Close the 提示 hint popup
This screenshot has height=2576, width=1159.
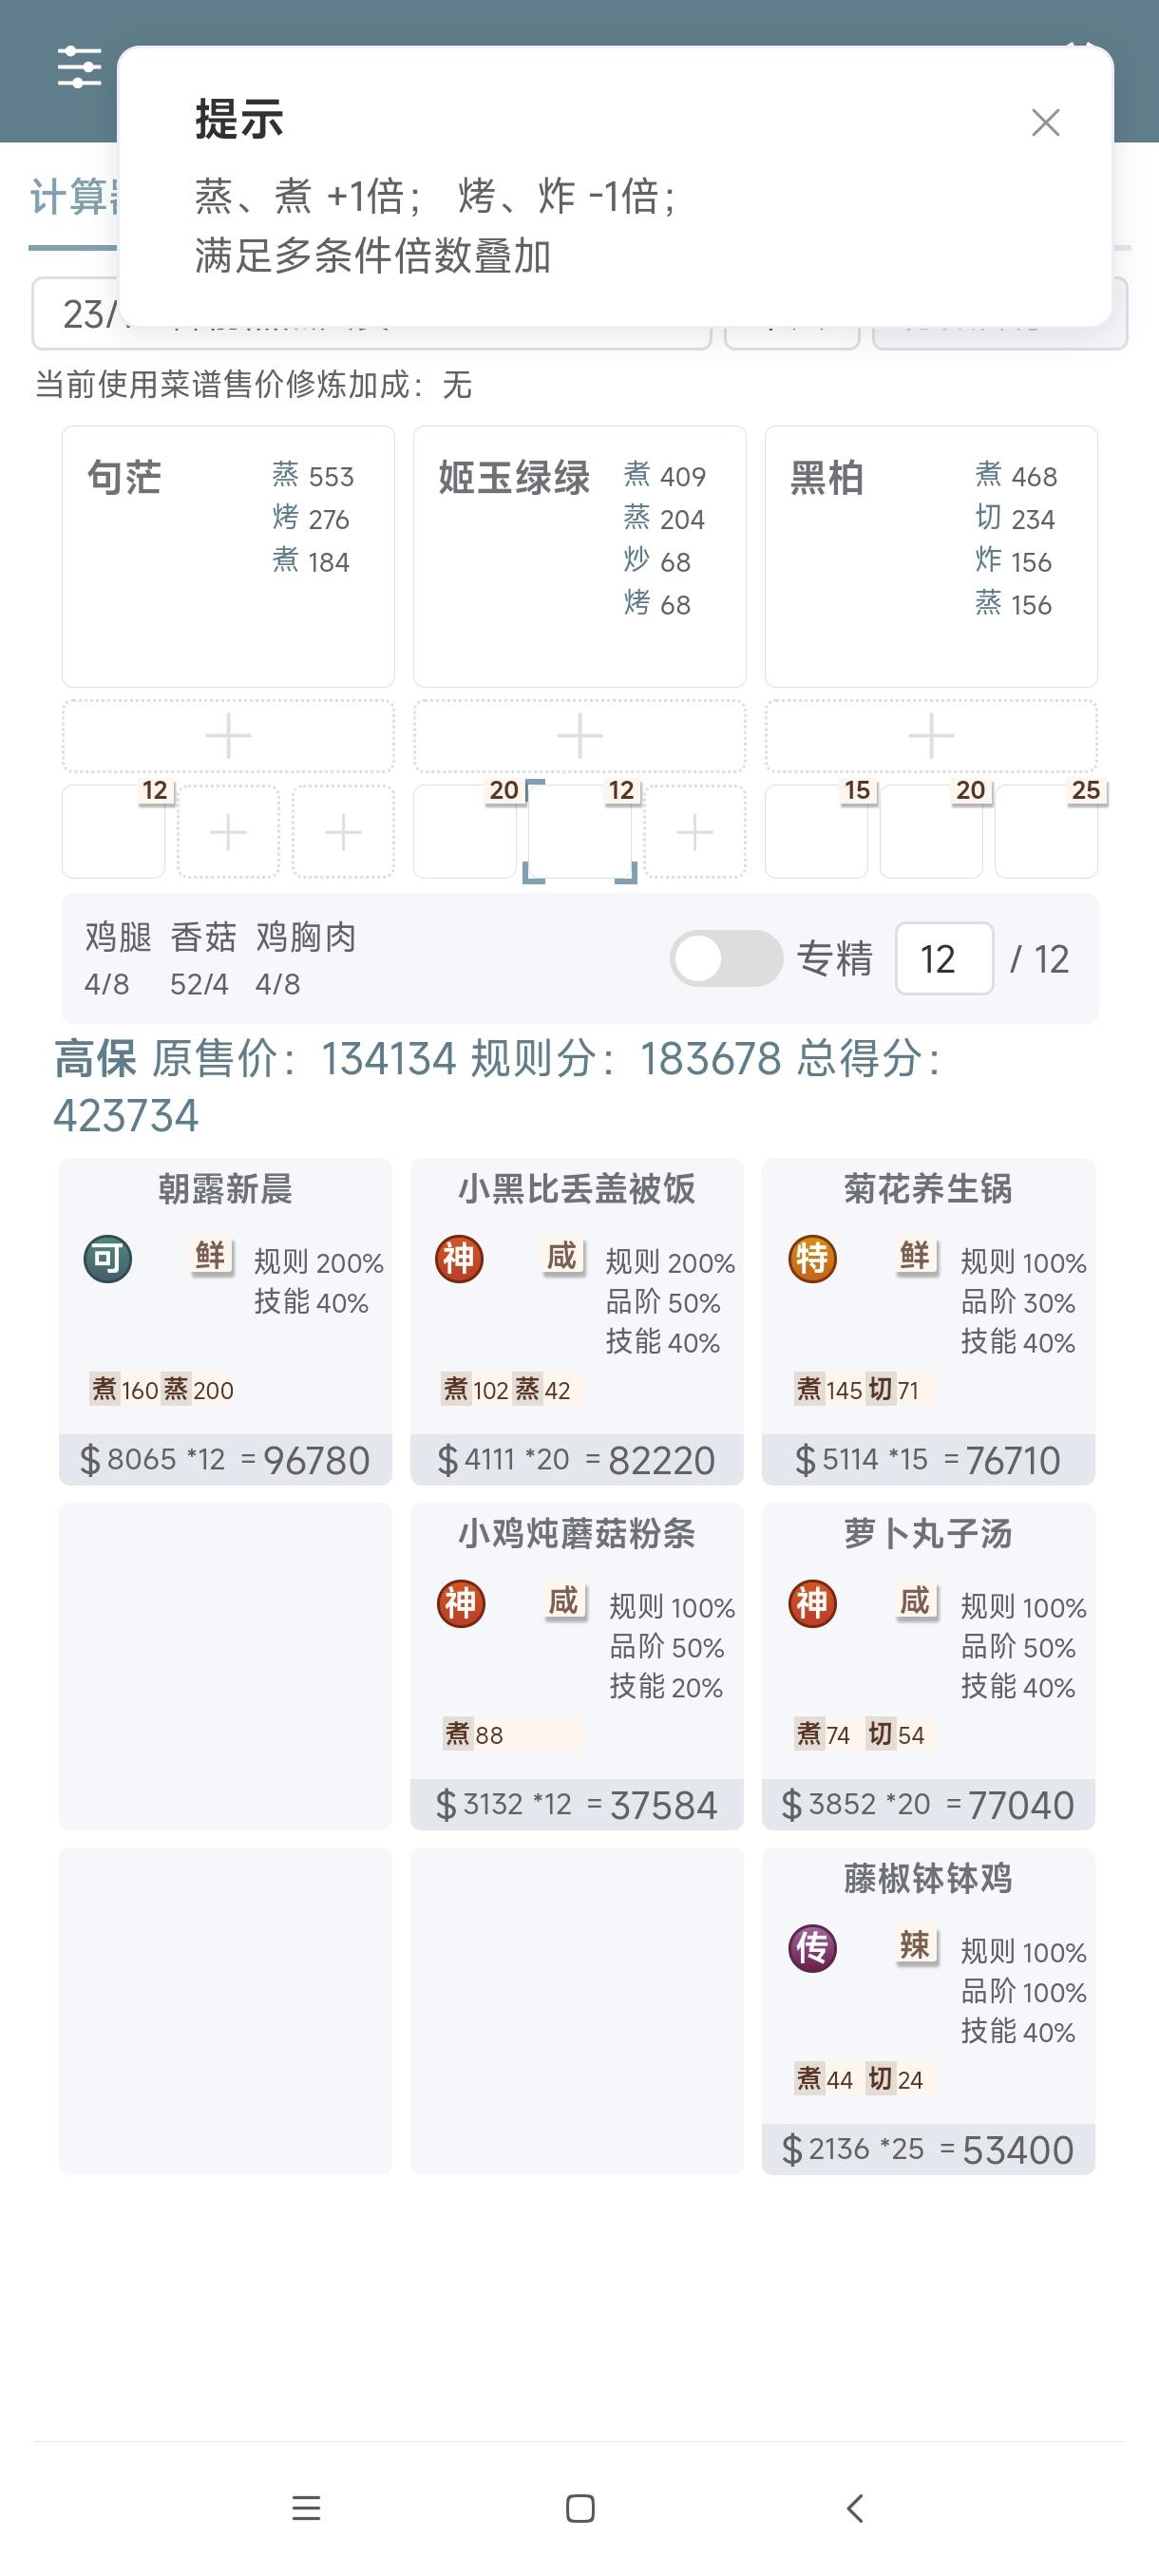pyautogui.click(x=1045, y=122)
